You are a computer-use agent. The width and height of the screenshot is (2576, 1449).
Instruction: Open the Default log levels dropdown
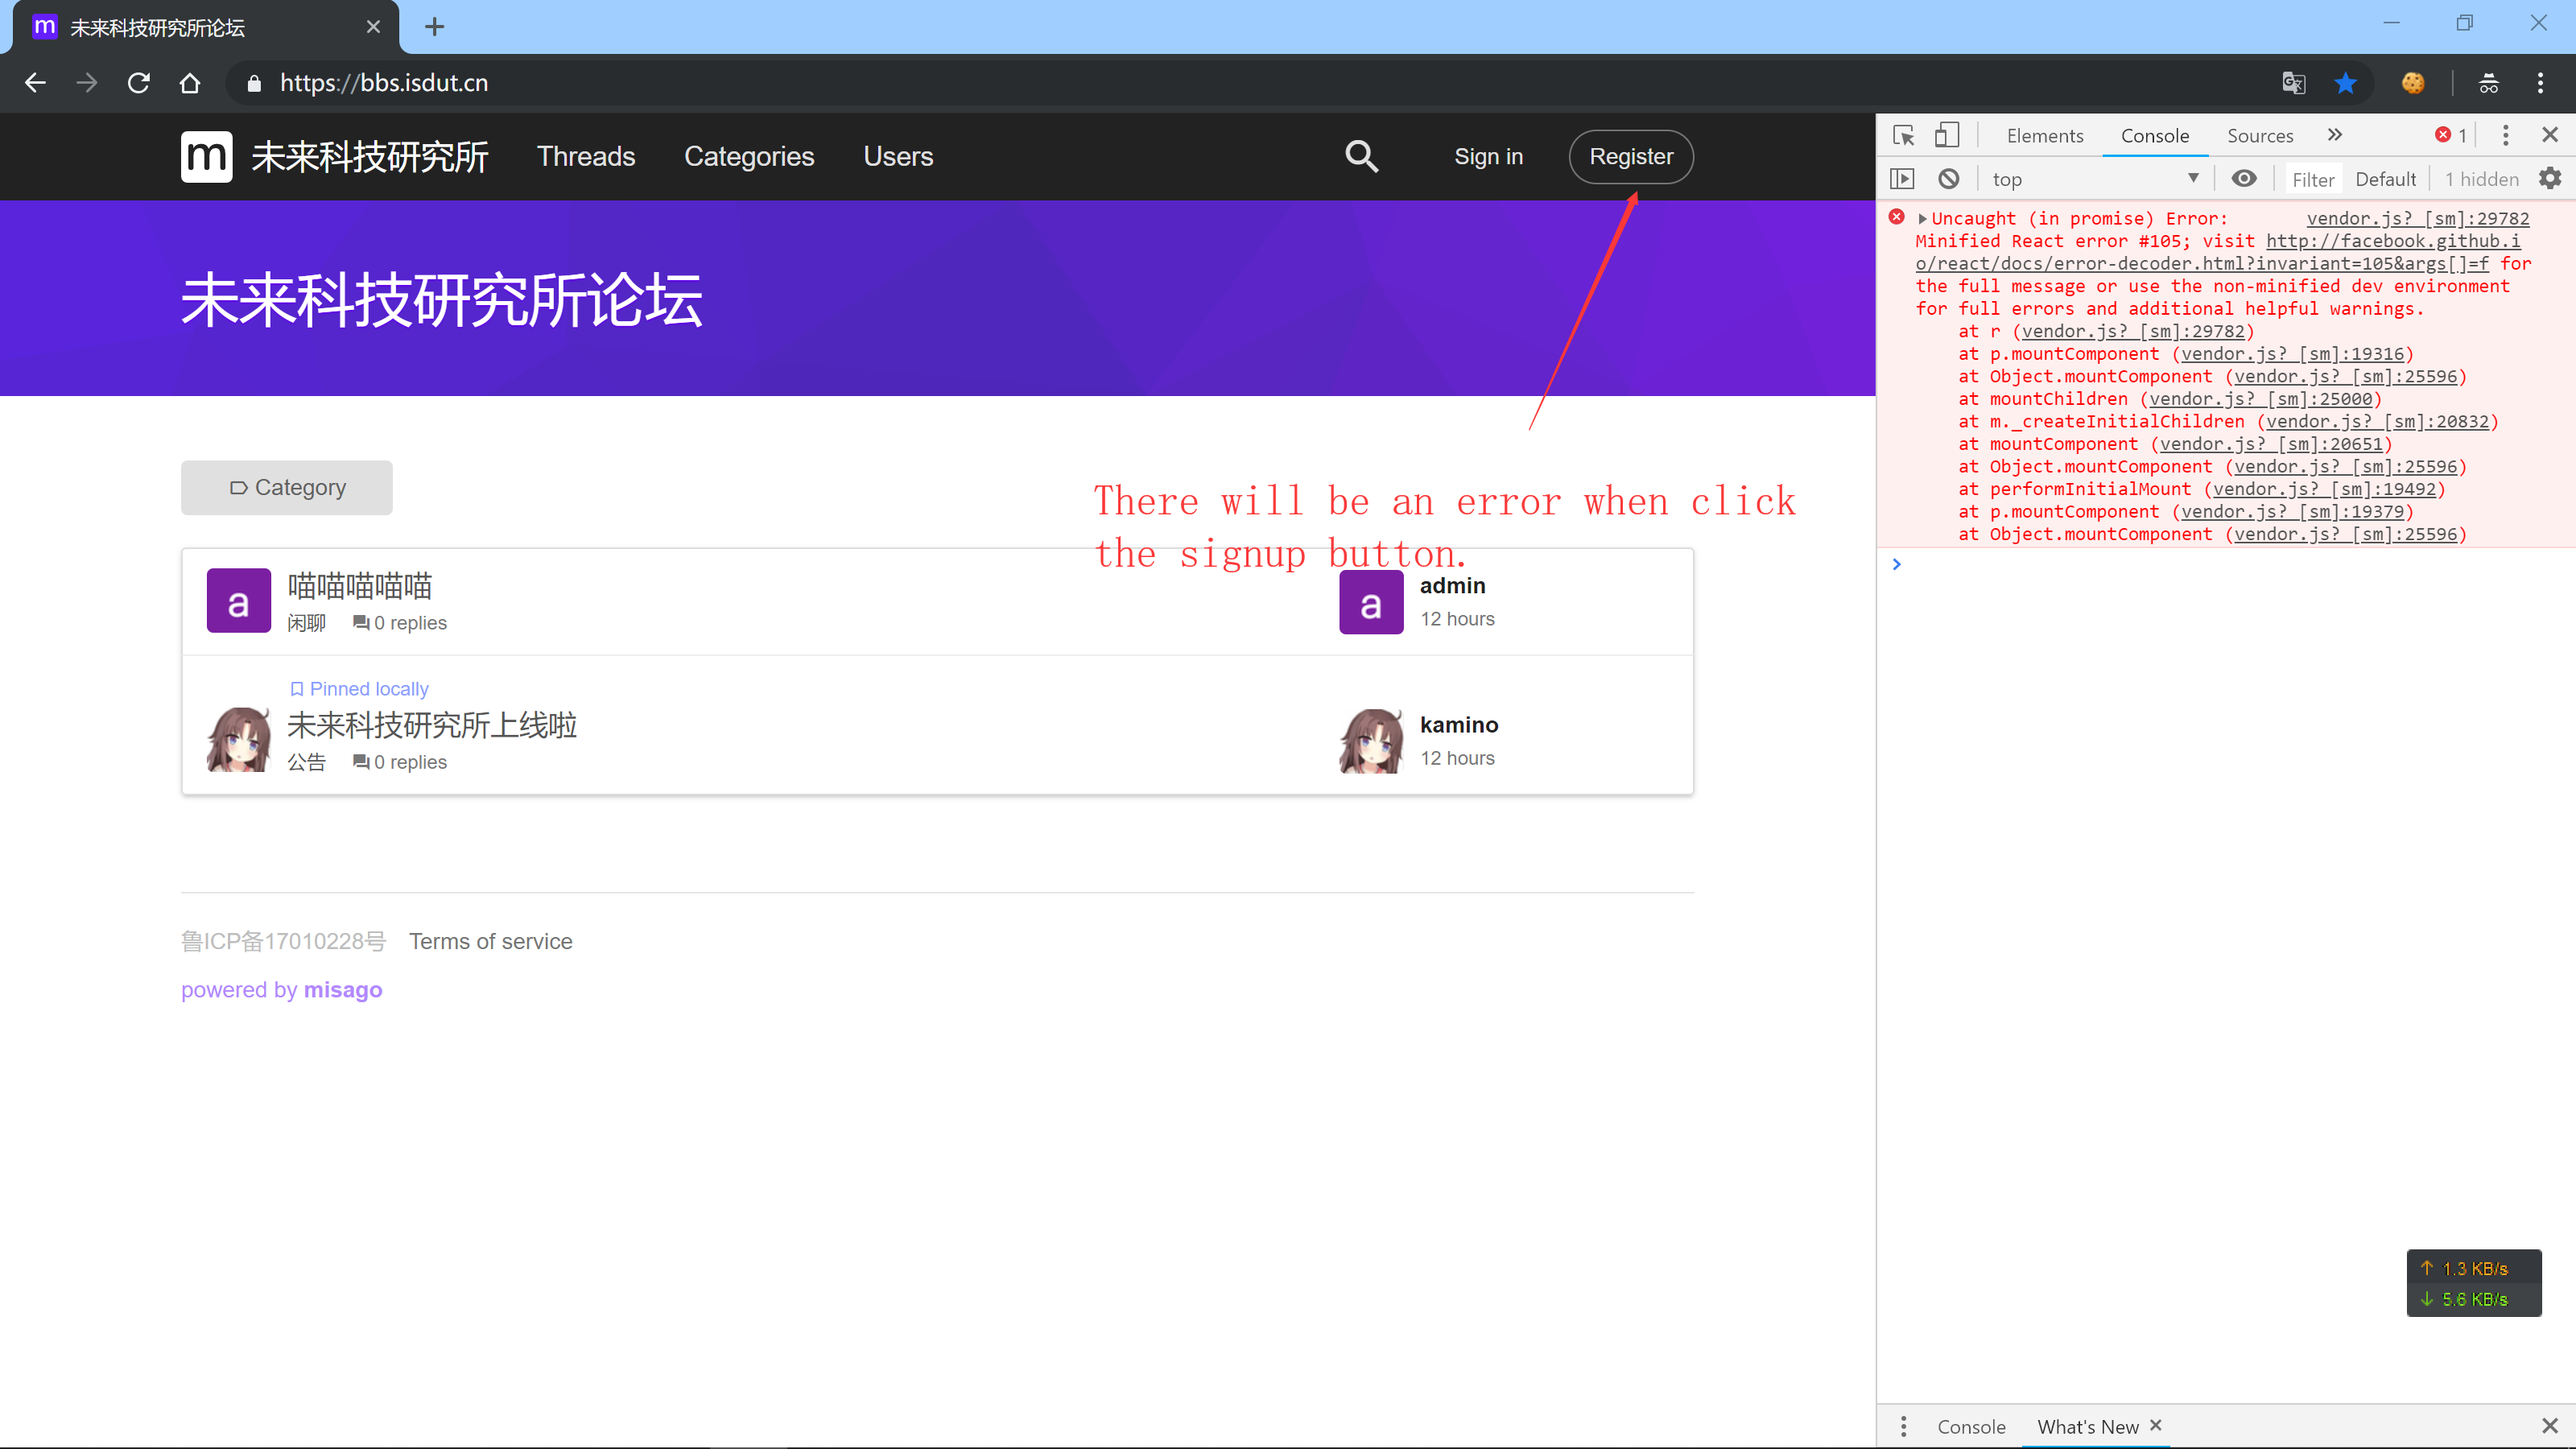point(2385,179)
